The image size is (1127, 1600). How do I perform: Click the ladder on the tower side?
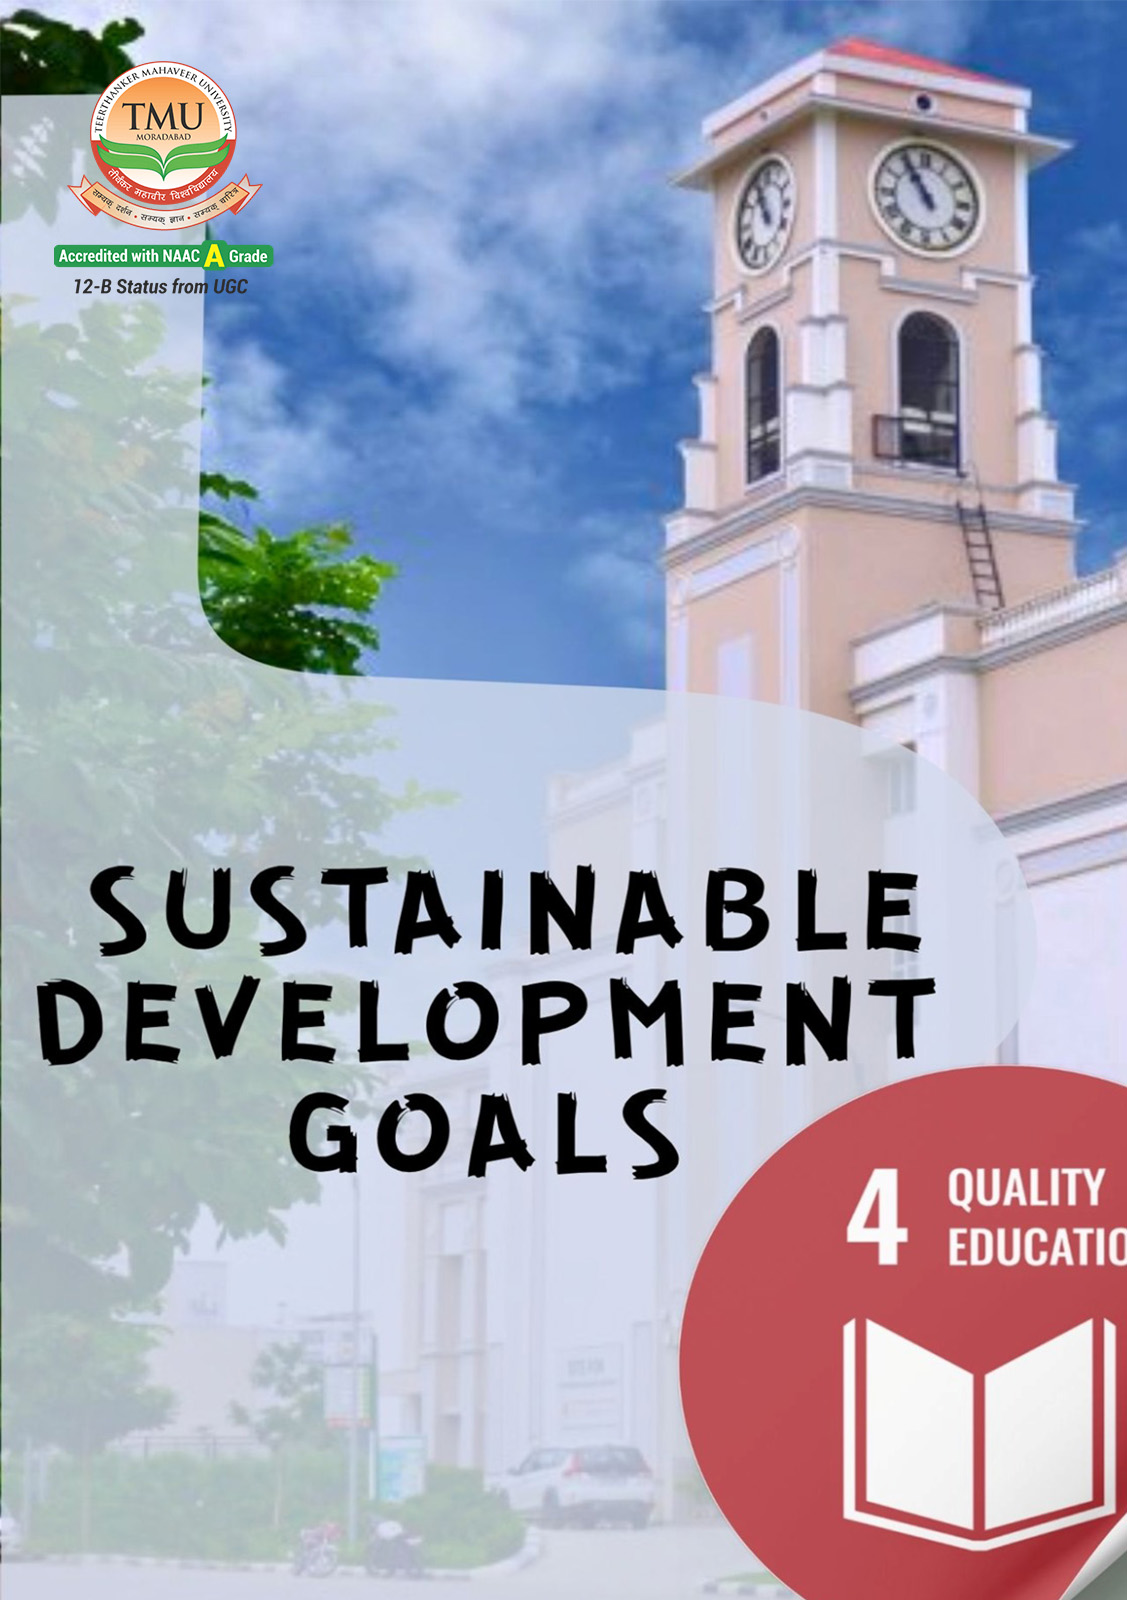click(x=980, y=550)
